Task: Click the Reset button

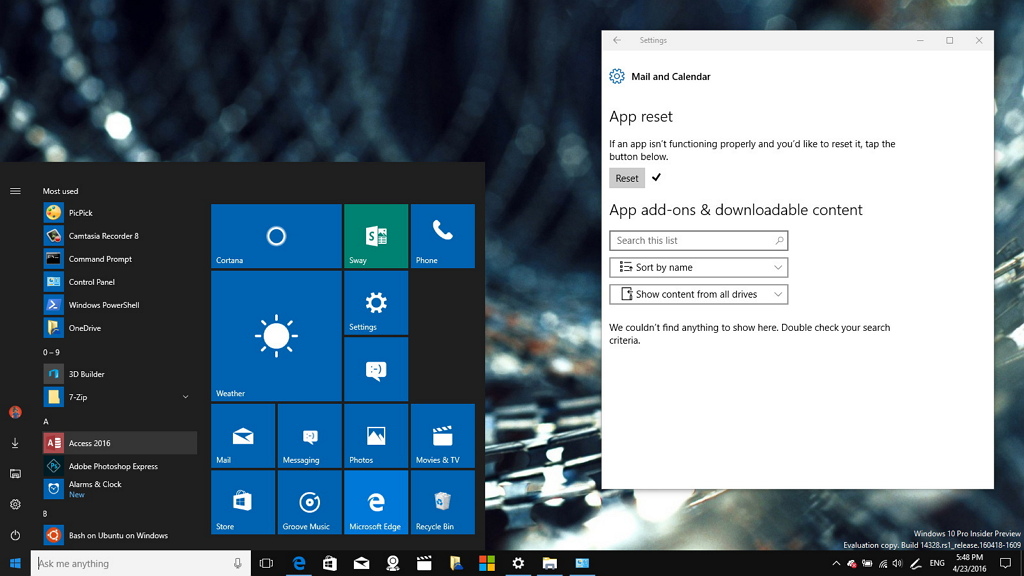Action: tap(627, 178)
